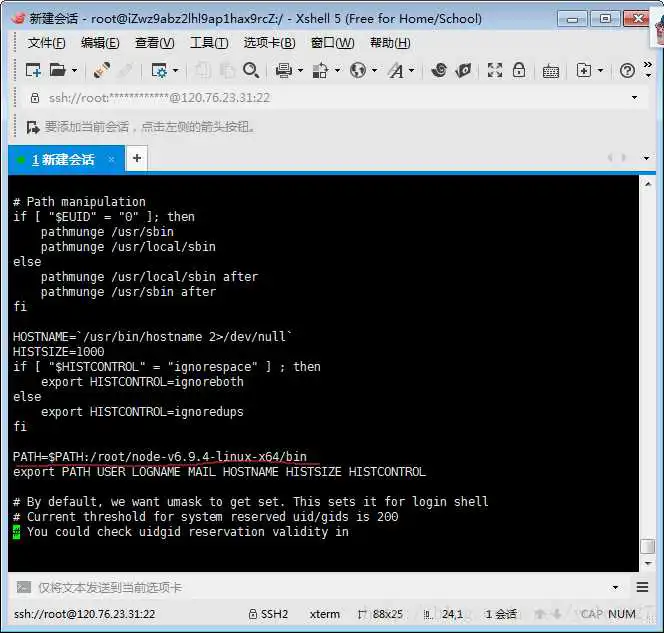Click the add-session arrow icon in hint bar
Image resolution: width=664 pixels, height=633 pixels.
tap(33, 127)
